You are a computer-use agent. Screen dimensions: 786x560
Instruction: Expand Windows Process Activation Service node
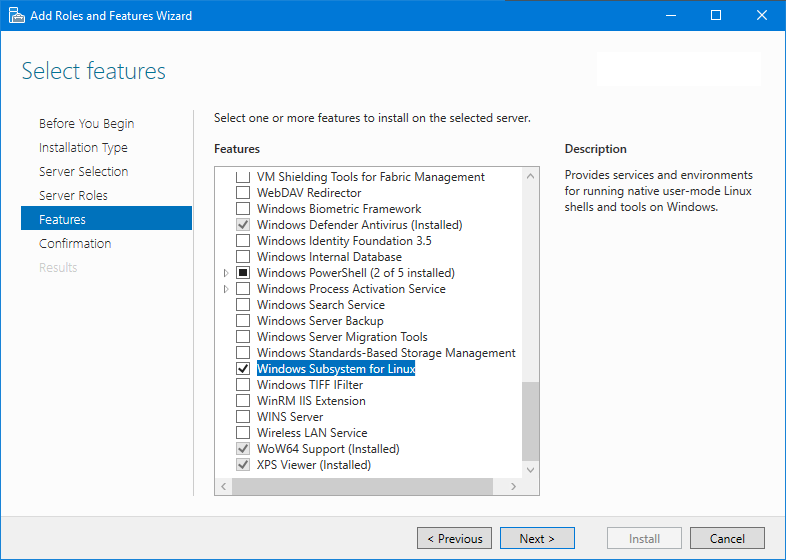226,289
